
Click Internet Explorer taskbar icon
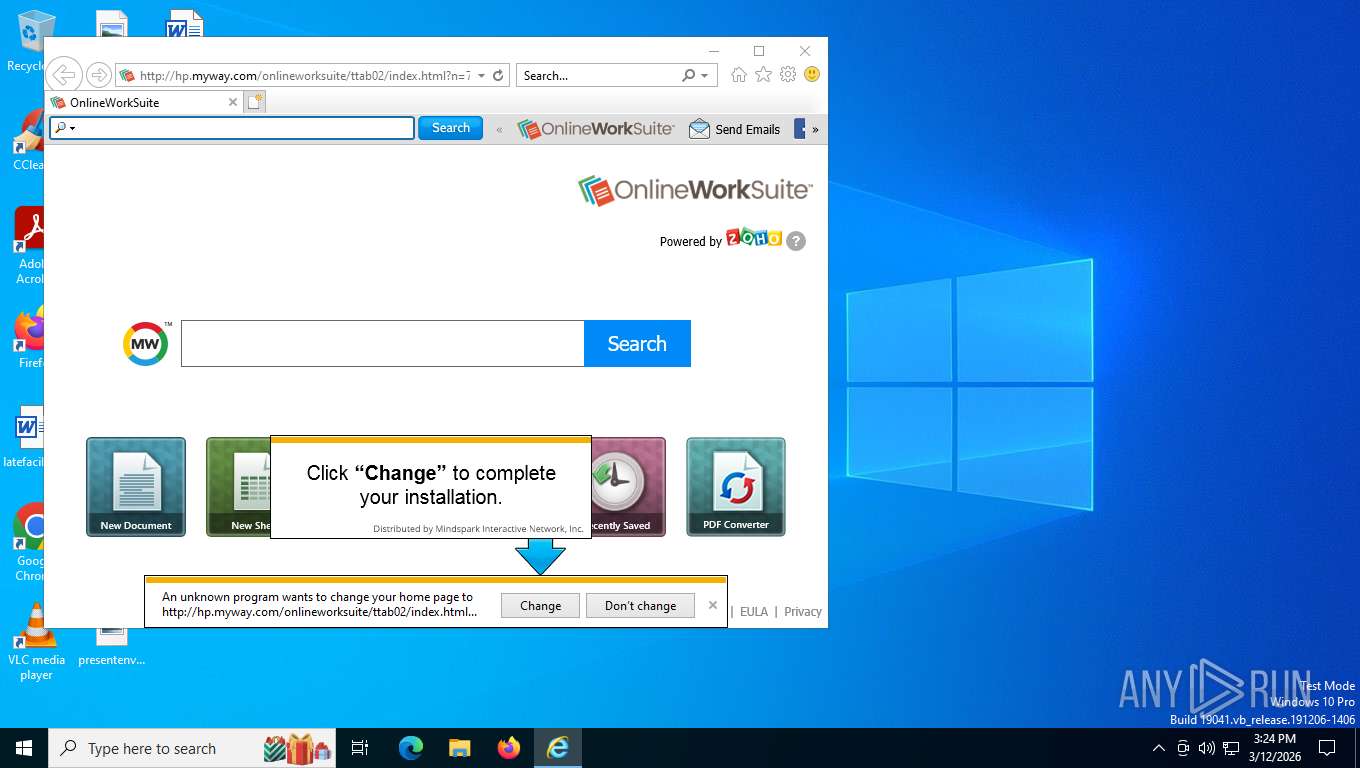(558, 748)
